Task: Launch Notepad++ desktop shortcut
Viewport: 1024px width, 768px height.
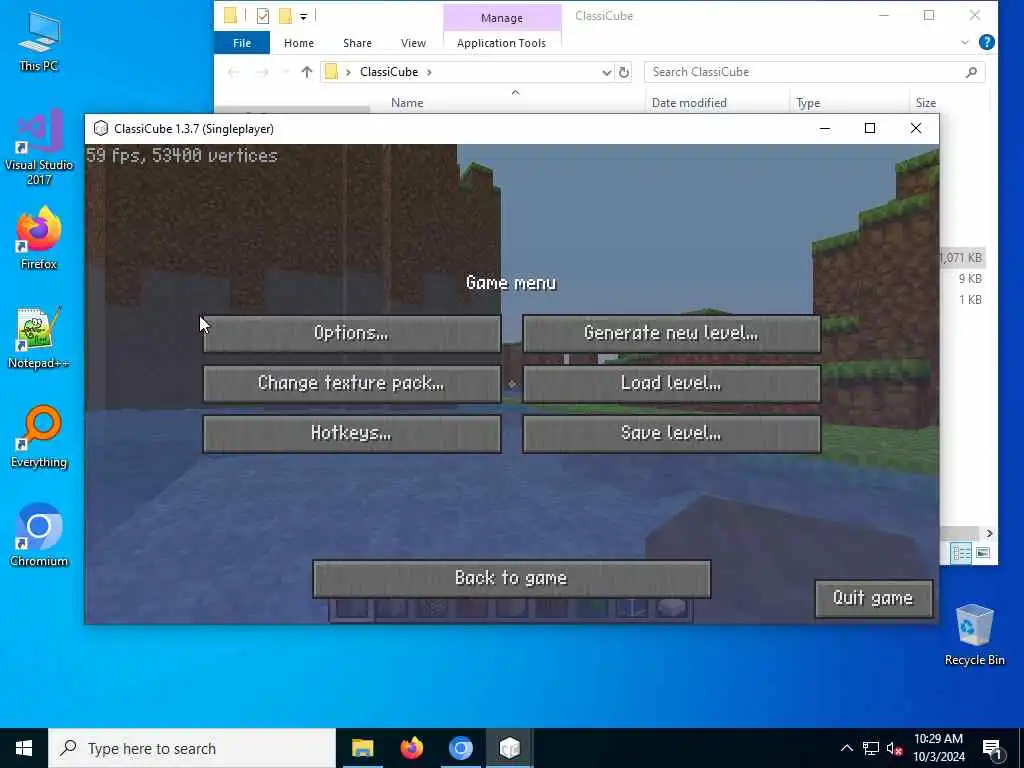Action: (x=39, y=338)
